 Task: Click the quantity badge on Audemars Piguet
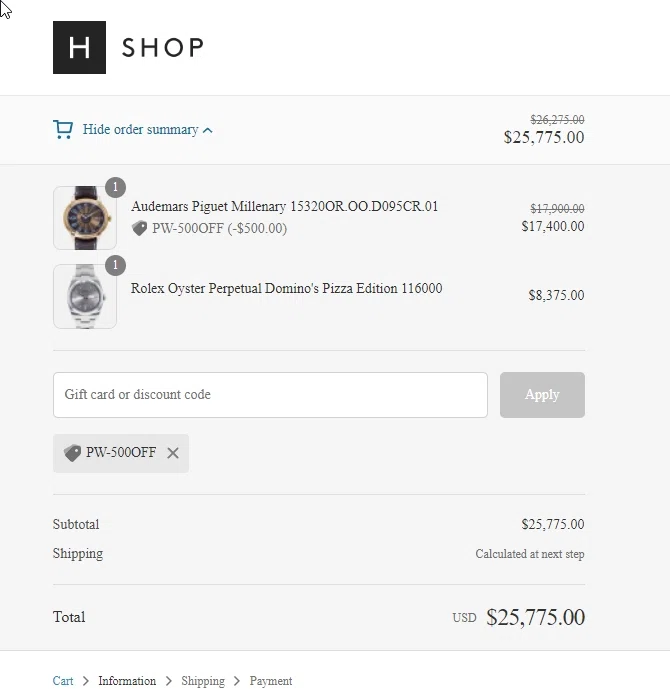(116, 188)
